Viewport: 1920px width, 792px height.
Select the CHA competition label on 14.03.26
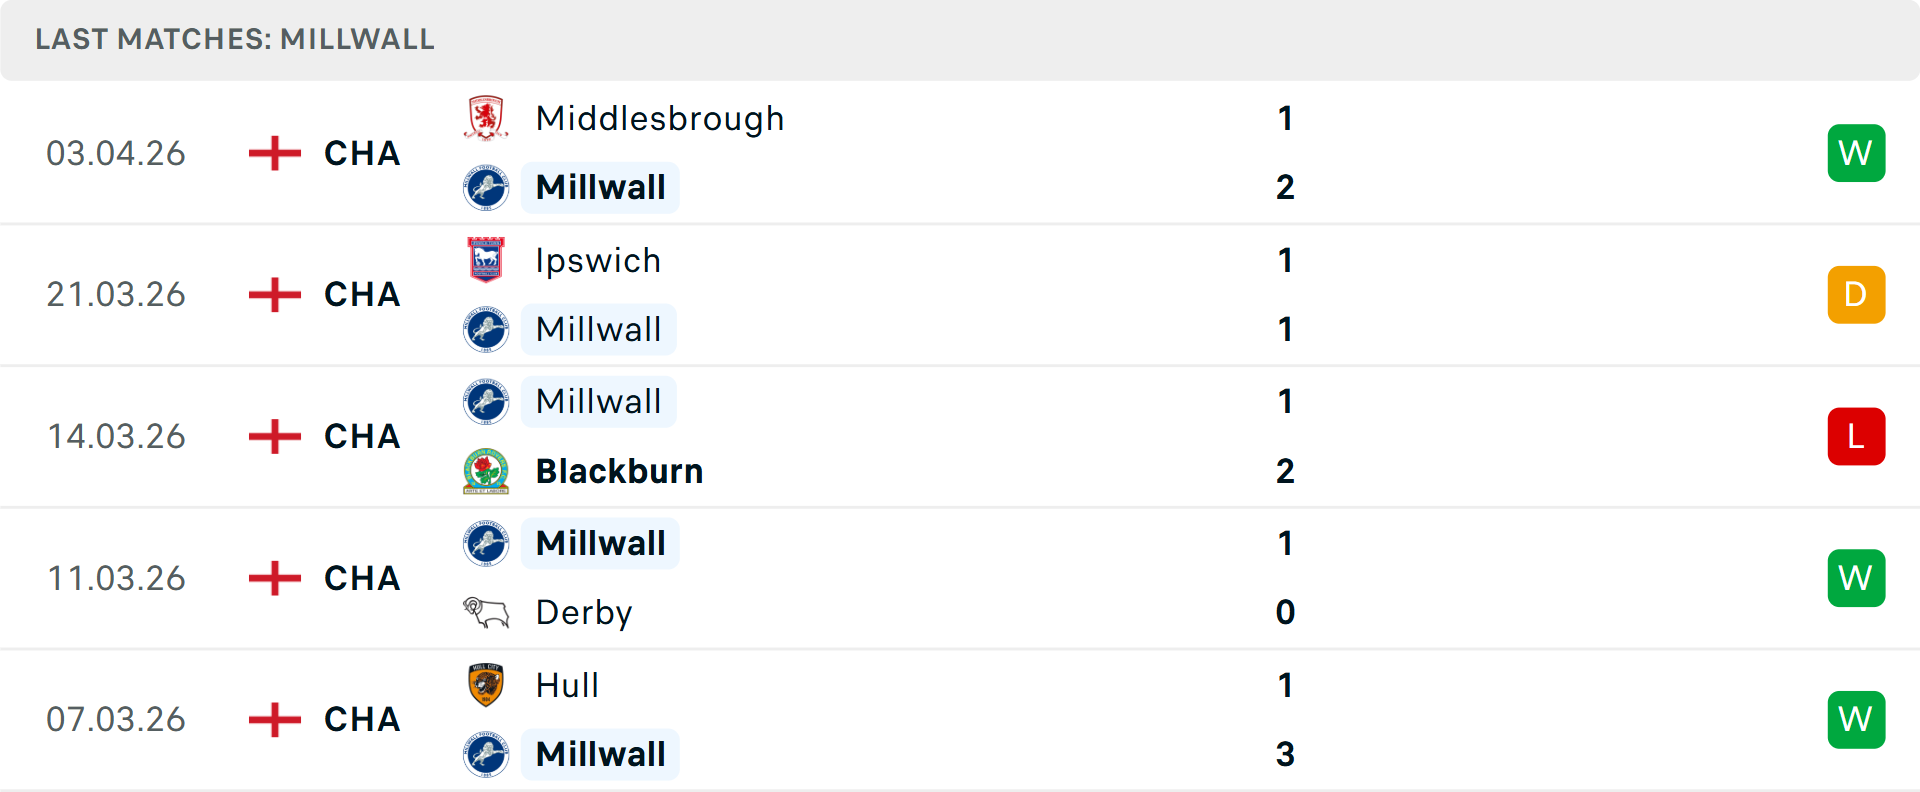[361, 436]
